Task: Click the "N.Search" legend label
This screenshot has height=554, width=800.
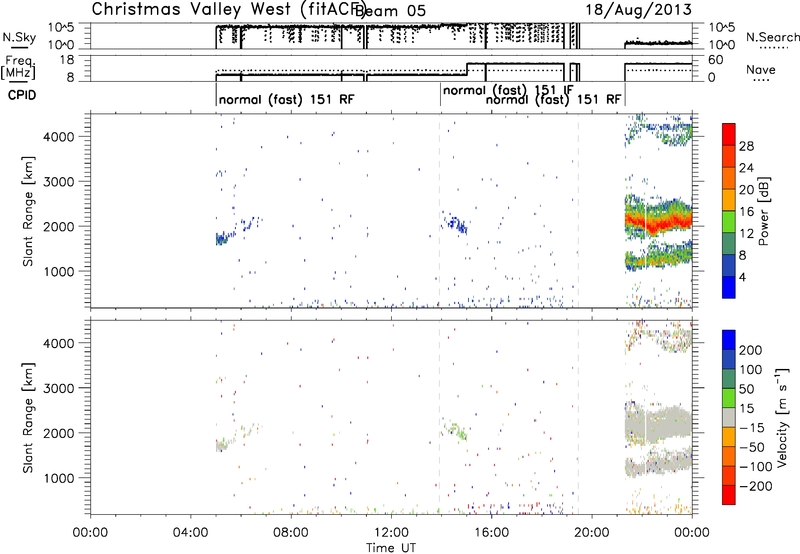Action: tap(772, 37)
